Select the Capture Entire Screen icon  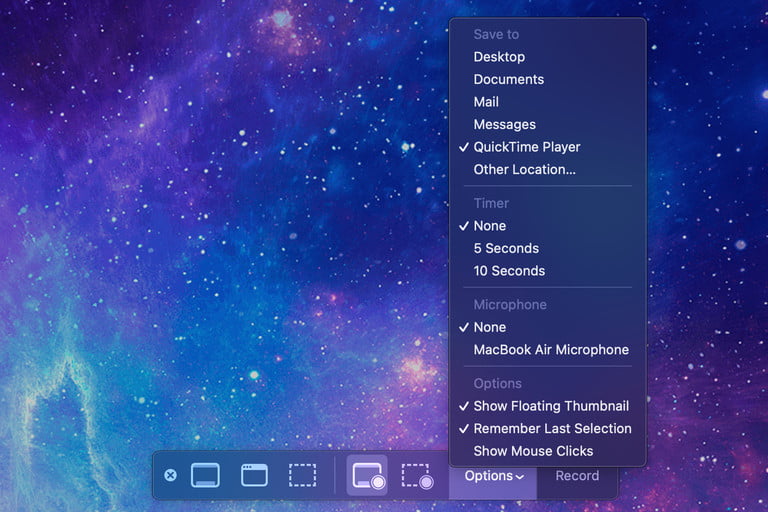pyautogui.click(x=205, y=475)
